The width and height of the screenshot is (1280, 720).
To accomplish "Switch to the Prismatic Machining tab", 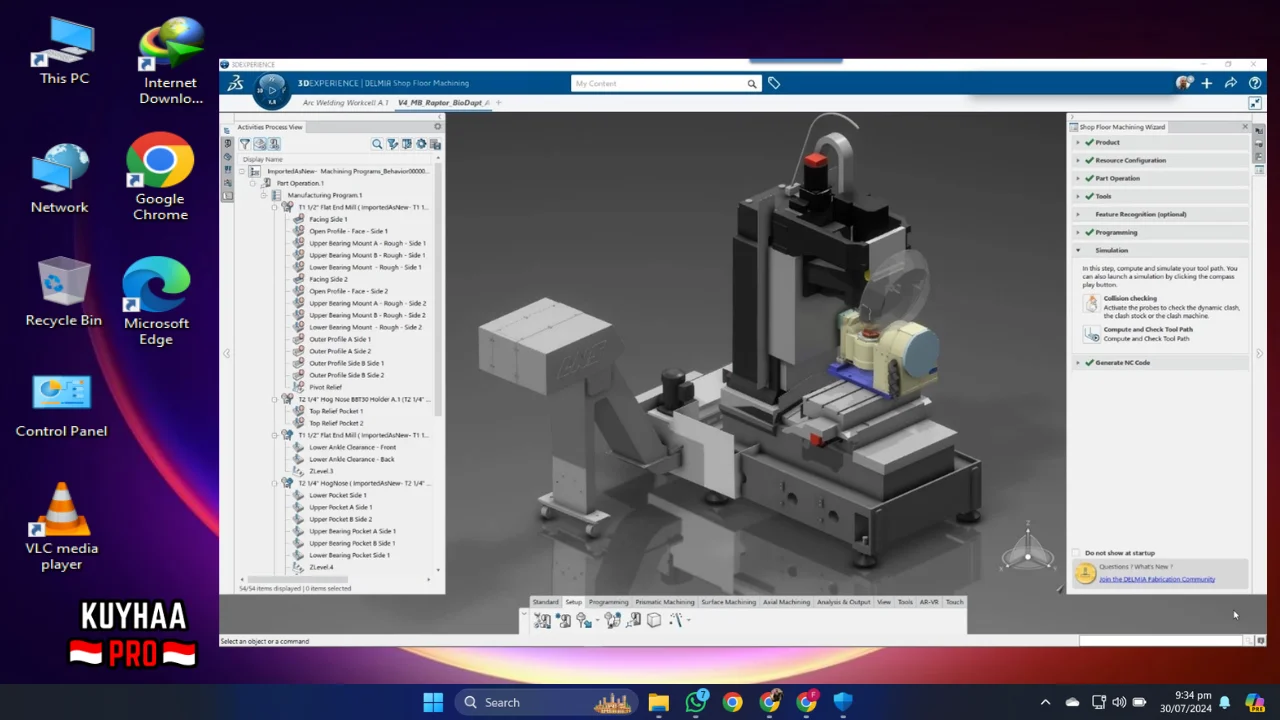I will (665, 602).
